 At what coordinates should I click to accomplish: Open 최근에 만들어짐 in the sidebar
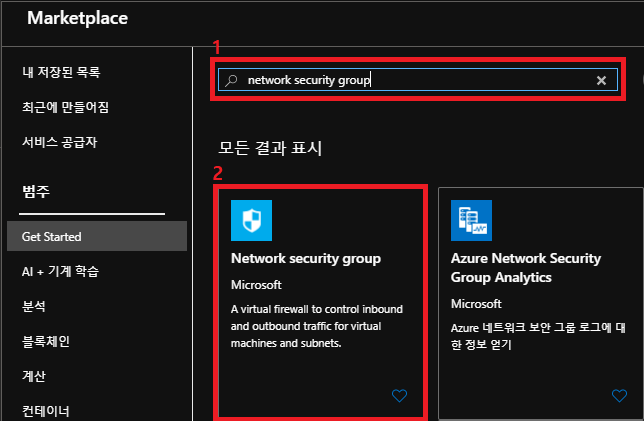tap(65, 107)
